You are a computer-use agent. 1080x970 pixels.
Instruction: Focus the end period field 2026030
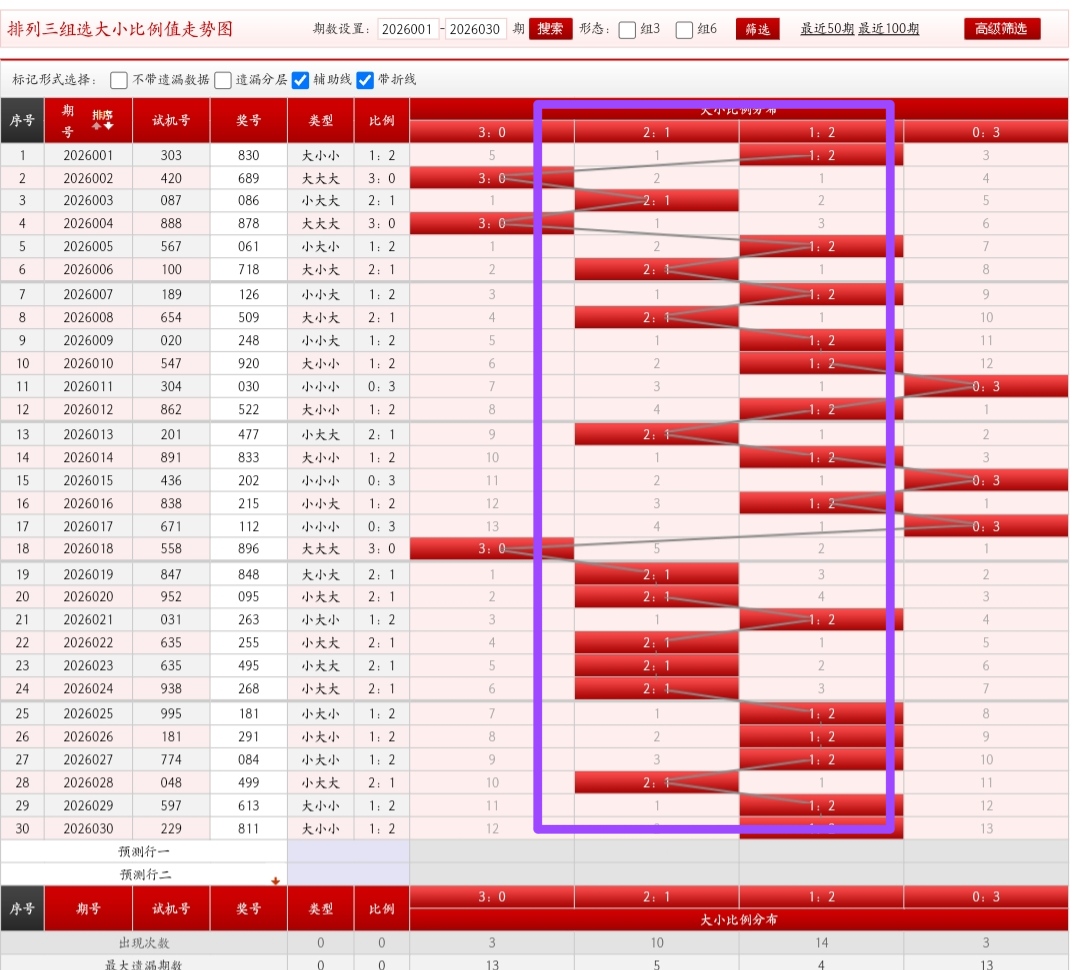click(475, 29)
